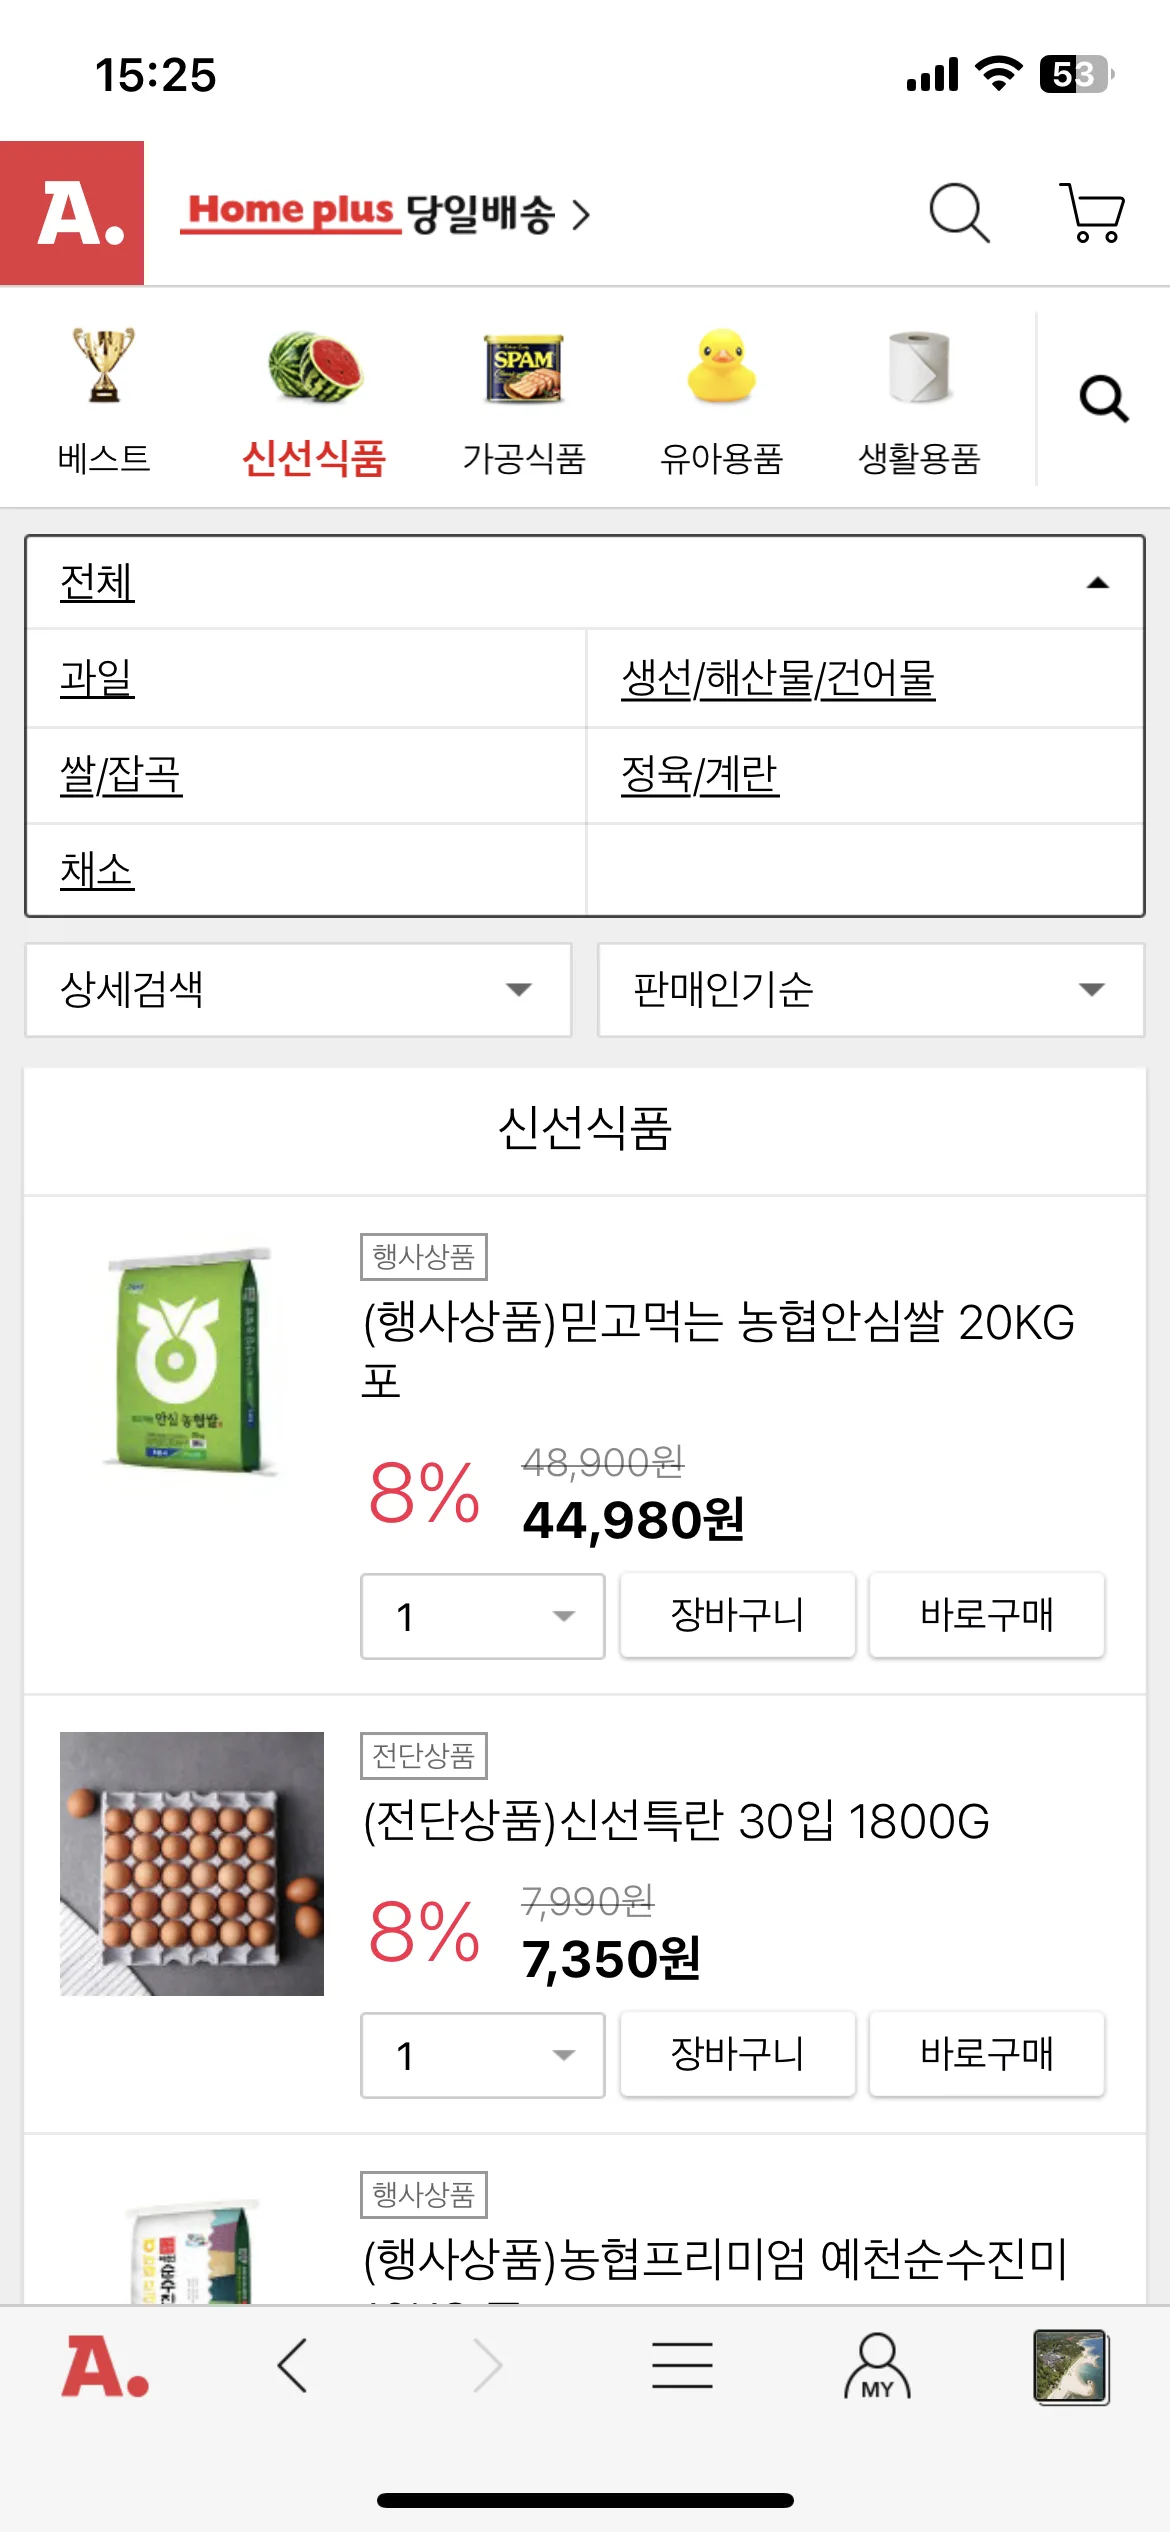Open quantity selector for 농협안심쌀 20KG
1170x2532 pixels.
[482, 1616]
